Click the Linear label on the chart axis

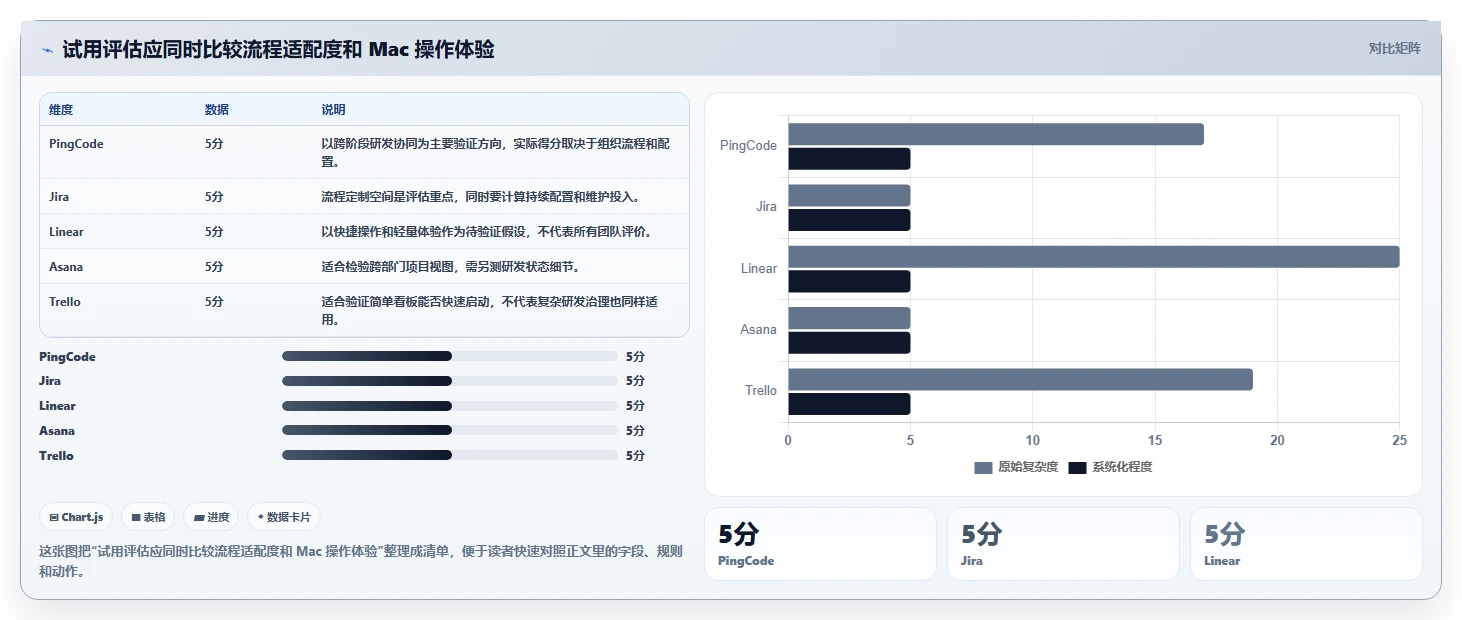pyautogui.click(x=759, y=269)
